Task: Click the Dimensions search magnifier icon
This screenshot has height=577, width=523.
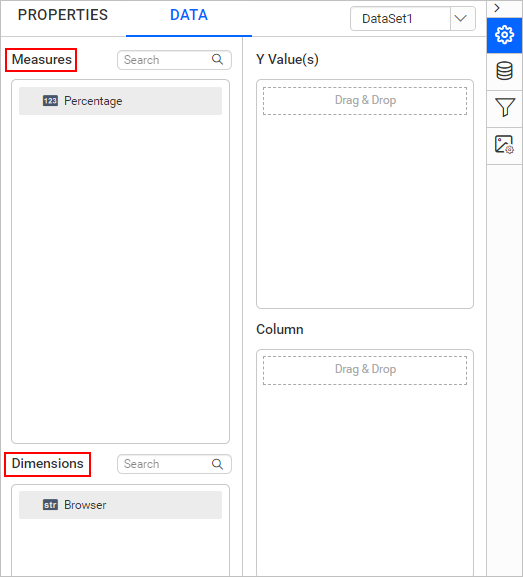Action: tap(217, 464)
